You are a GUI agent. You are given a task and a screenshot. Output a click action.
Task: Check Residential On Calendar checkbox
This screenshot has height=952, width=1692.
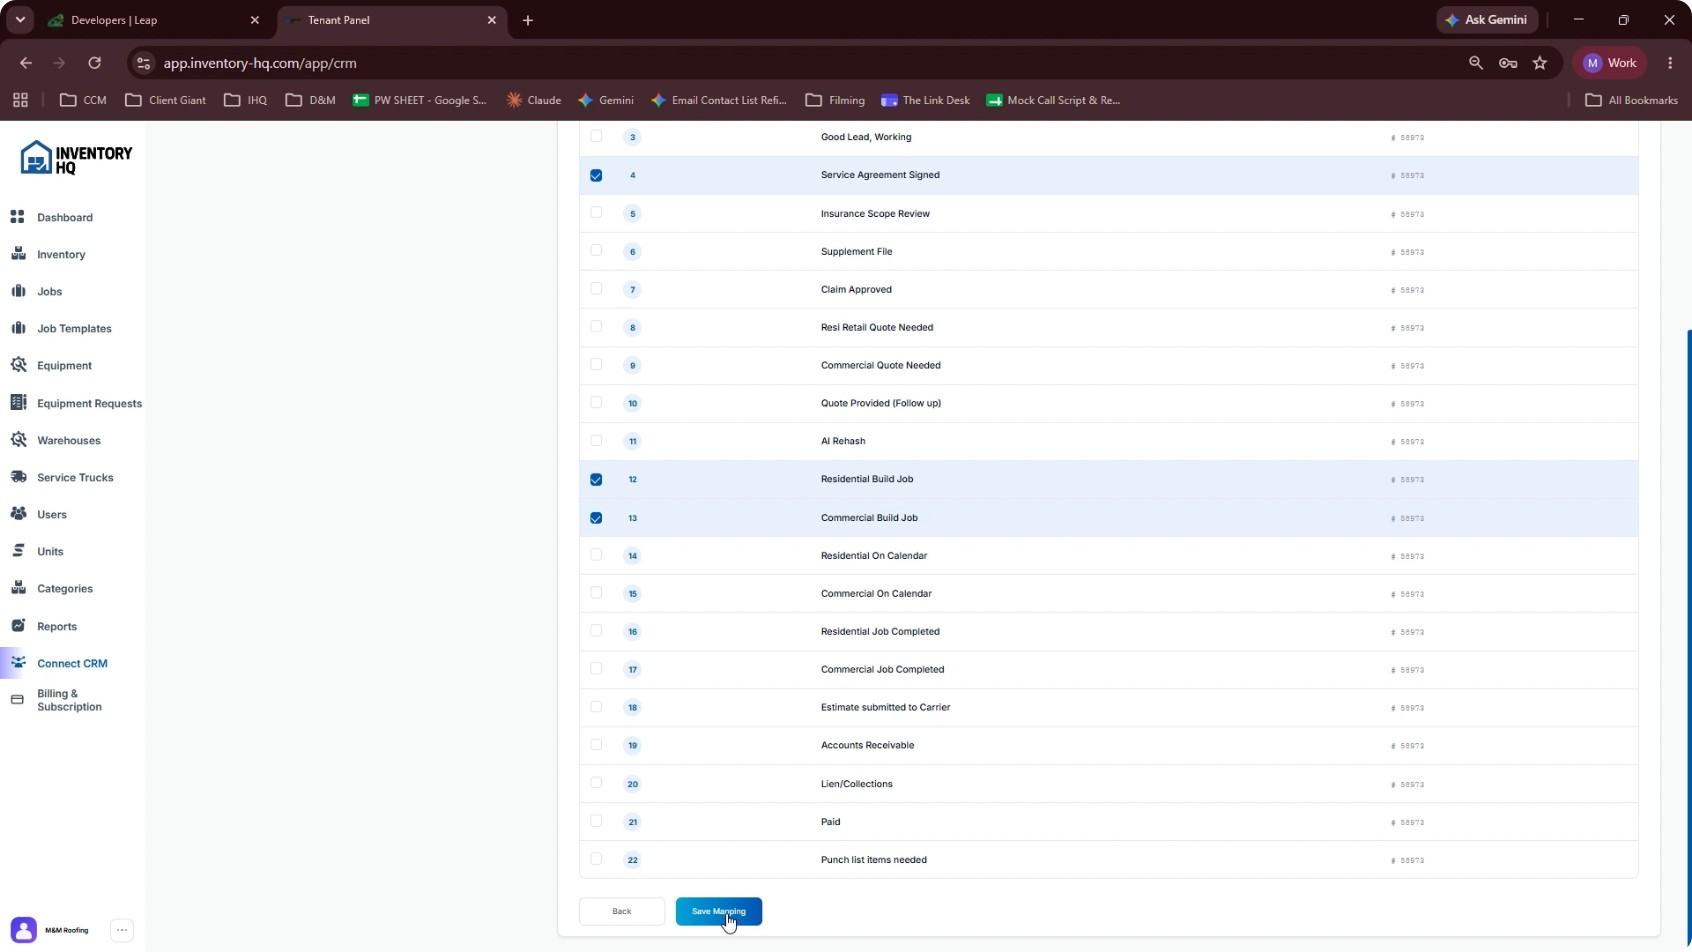tap(596, 555)
